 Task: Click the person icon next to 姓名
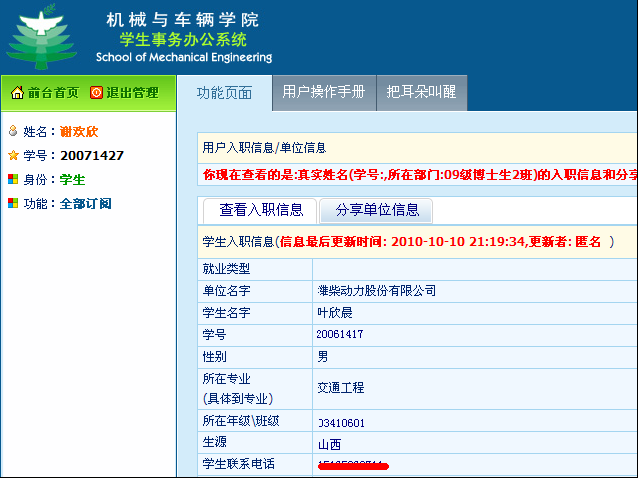pyautogui.click(x=12, y=131)
